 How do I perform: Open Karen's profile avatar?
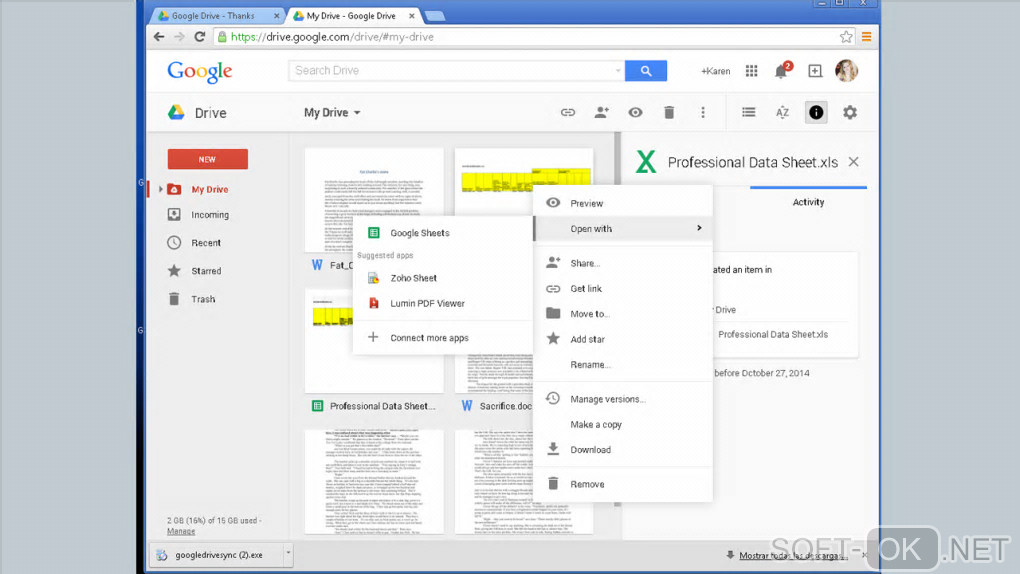click(846, 70)
